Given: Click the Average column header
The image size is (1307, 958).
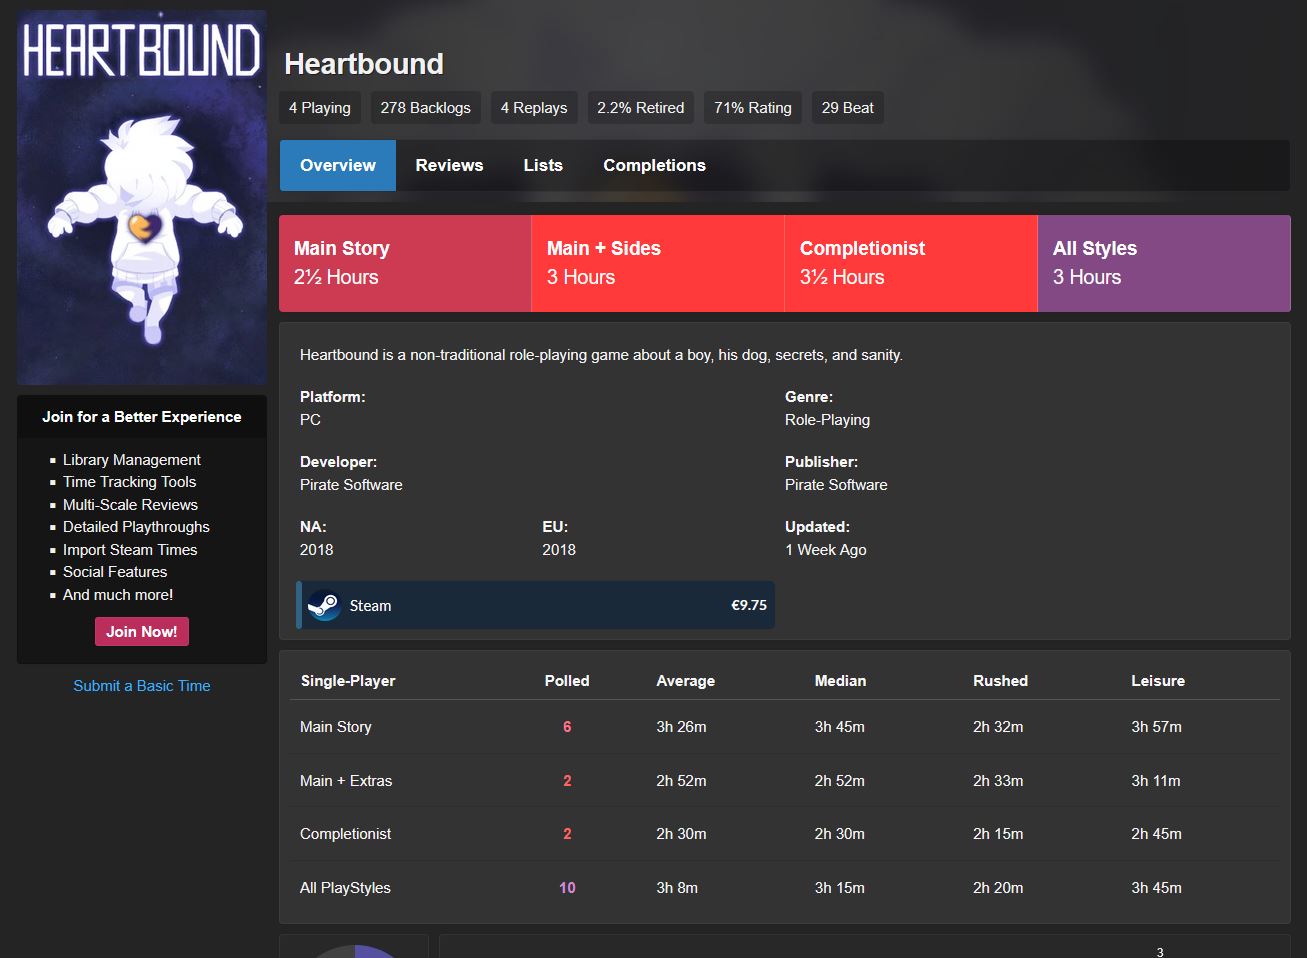Looking at the screenshot, I should tap(685, 681).
